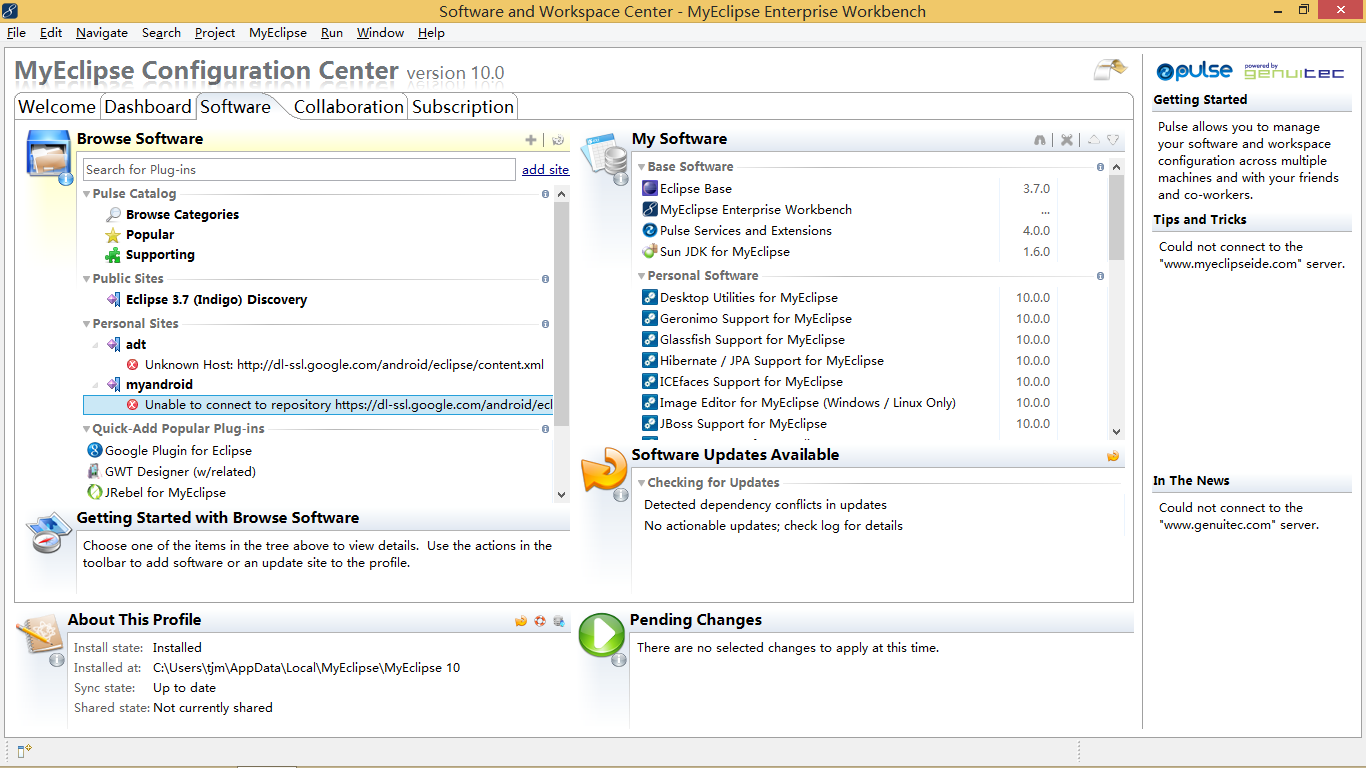Click the remove software X icon in My Software
The image size is (1366, 768).
(x=1067, y=140)
